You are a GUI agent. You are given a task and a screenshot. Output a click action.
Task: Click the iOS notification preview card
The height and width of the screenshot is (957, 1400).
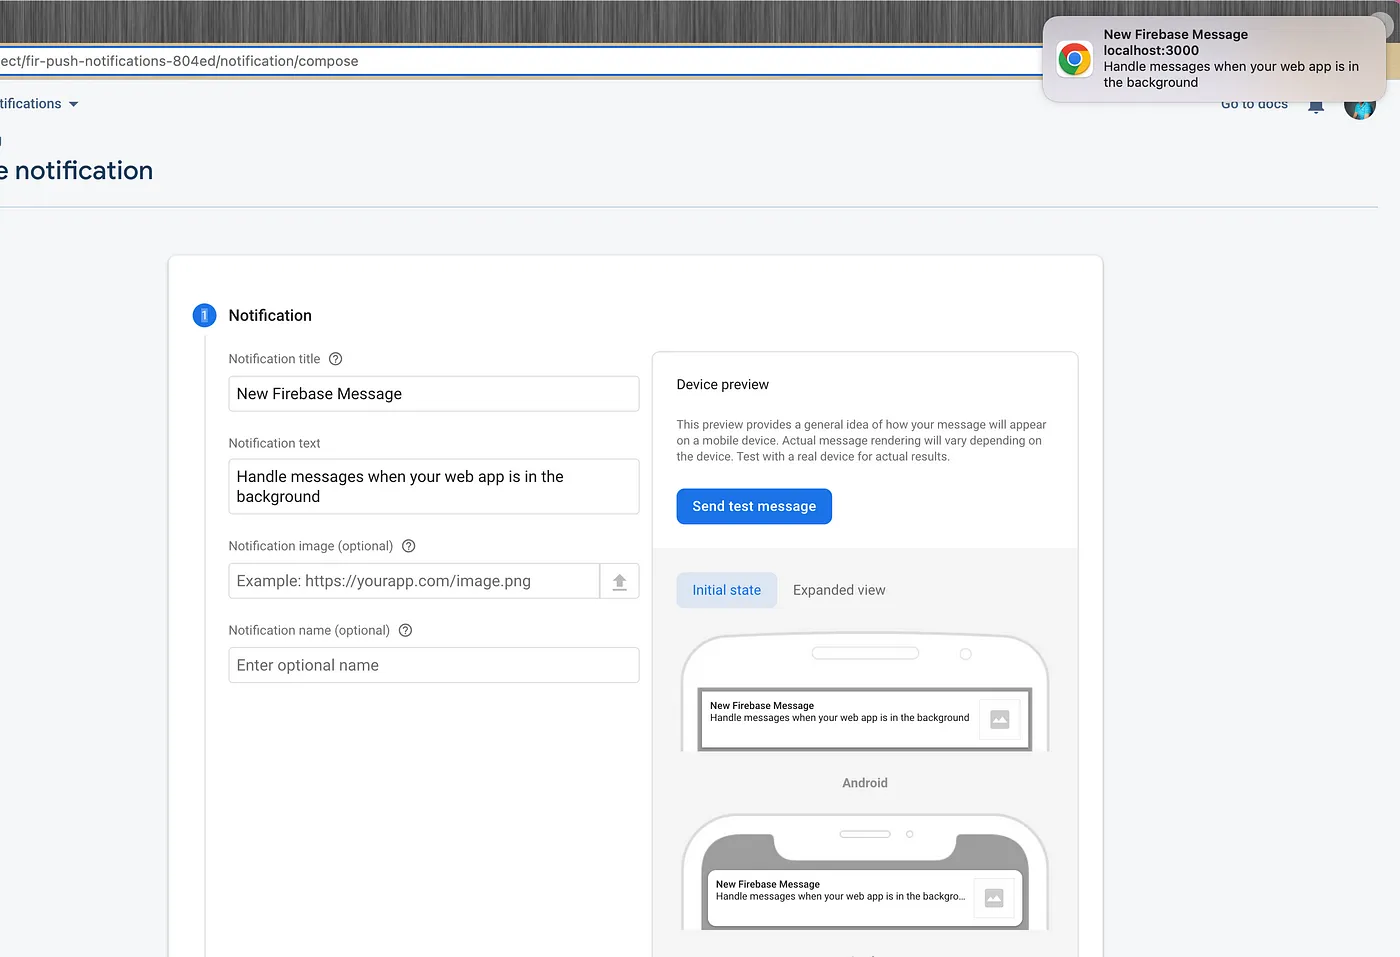(865, 898)
